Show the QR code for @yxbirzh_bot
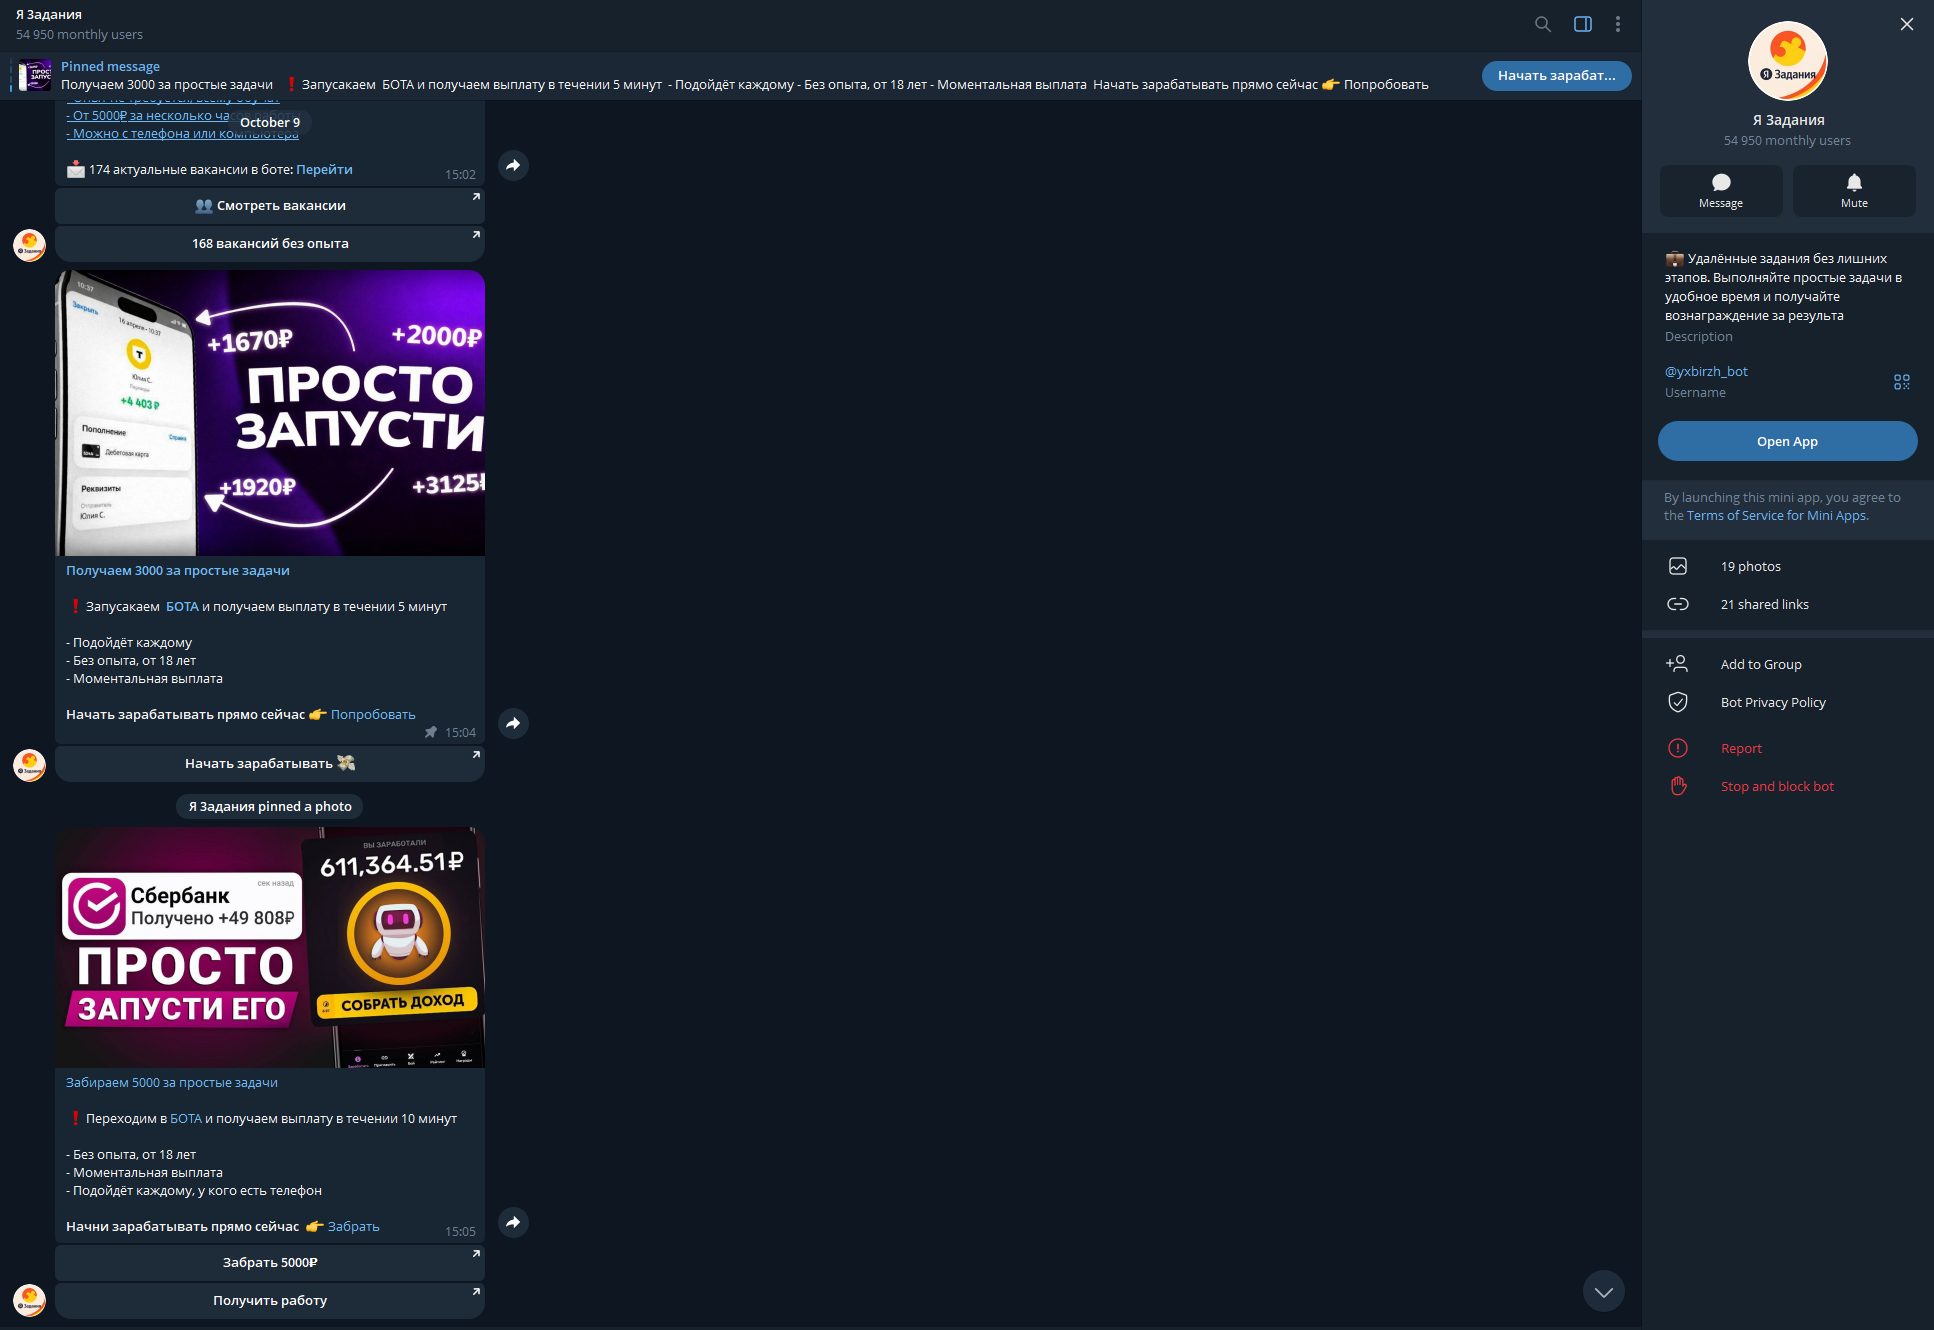Image resolution: width=1934 pixels, height=1330 pixels. click(x=1902, y=382)
